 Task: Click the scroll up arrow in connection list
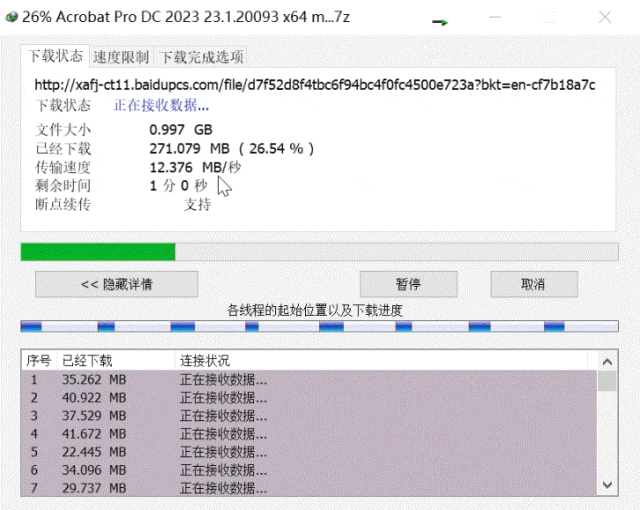pos(607,361)
